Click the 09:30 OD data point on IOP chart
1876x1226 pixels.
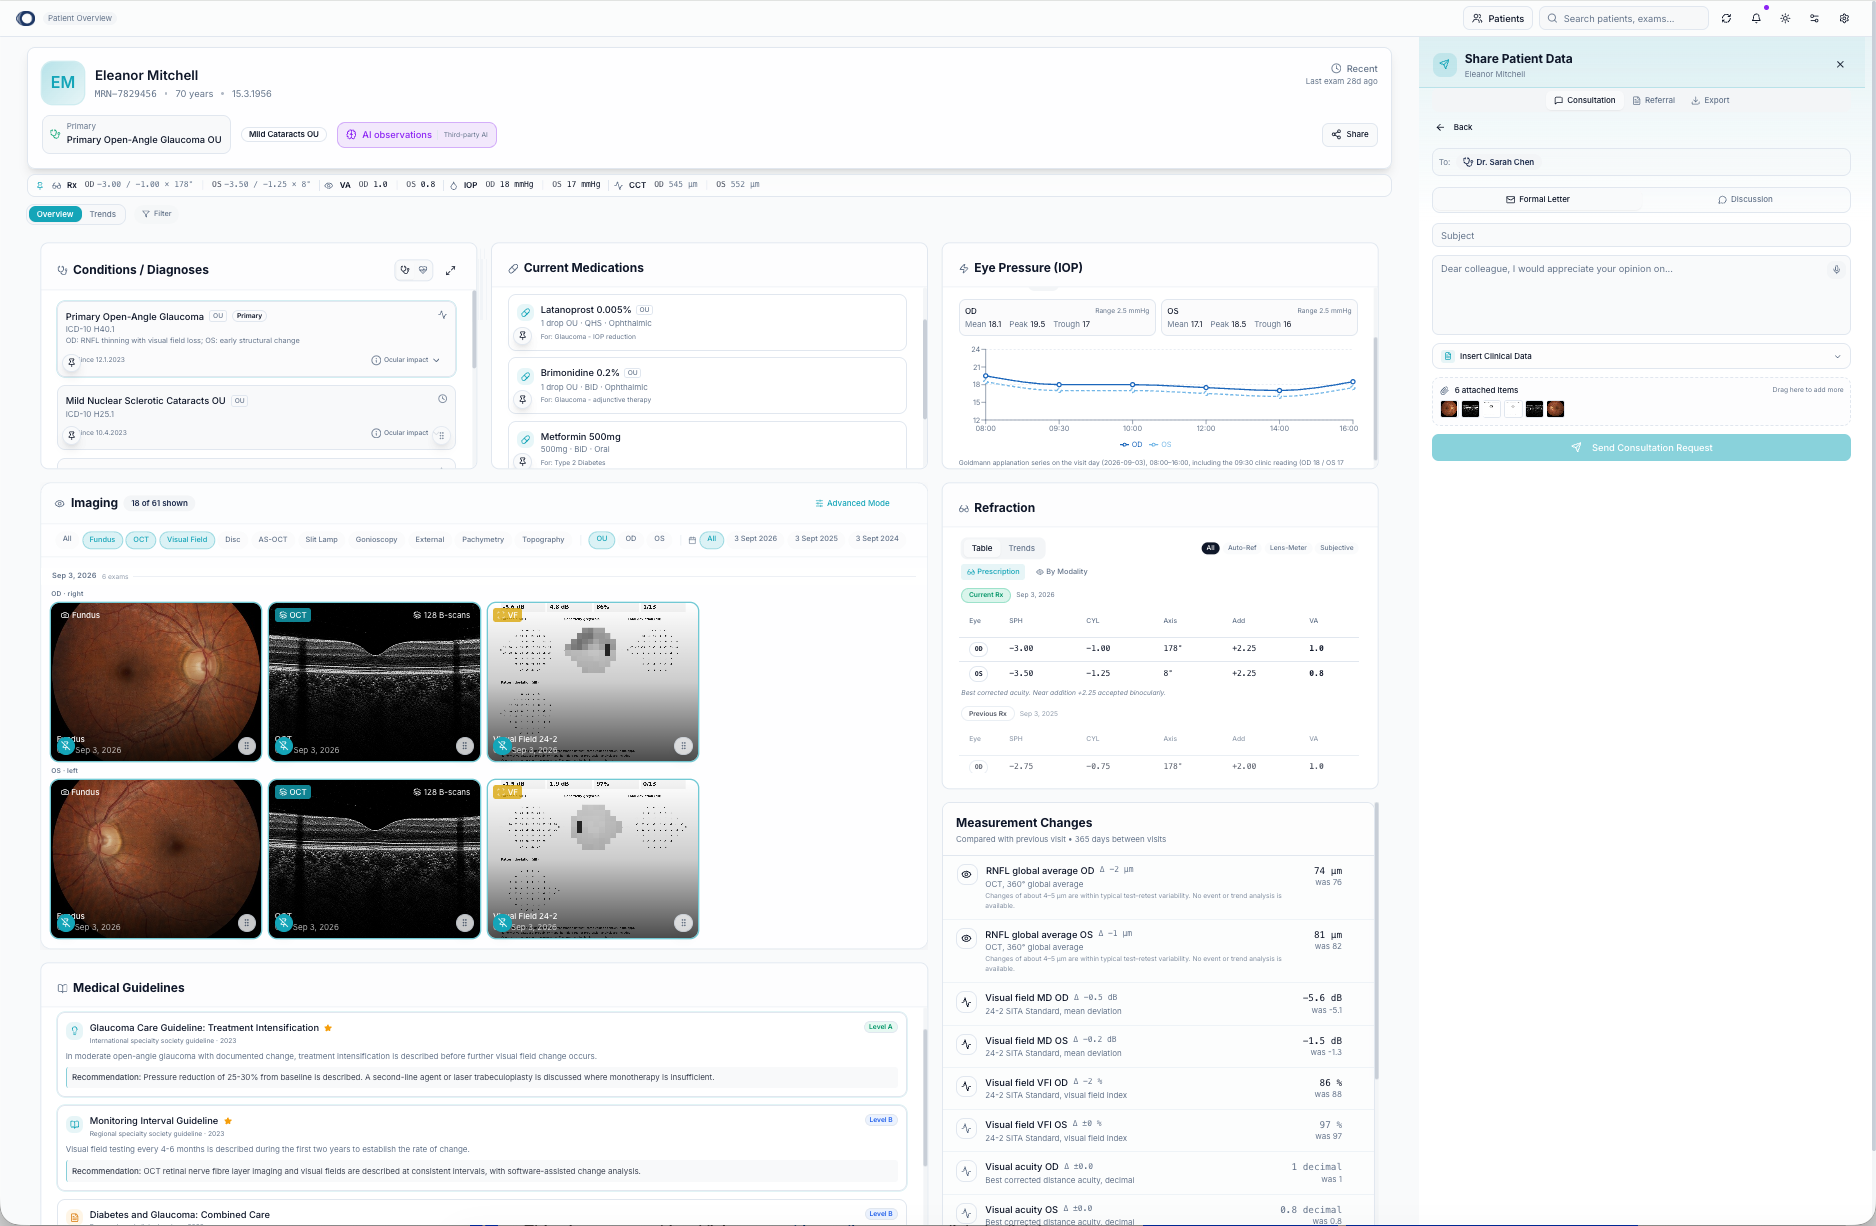pyautogui.click(x=1059, y=385)
